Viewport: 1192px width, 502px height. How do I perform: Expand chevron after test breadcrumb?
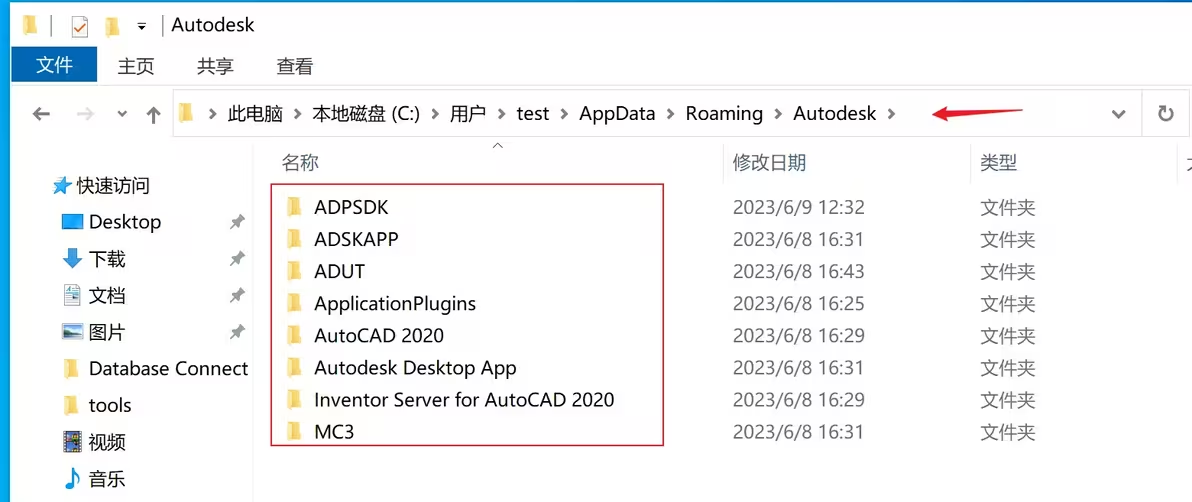pyautogui.click(x=564, y=114)
